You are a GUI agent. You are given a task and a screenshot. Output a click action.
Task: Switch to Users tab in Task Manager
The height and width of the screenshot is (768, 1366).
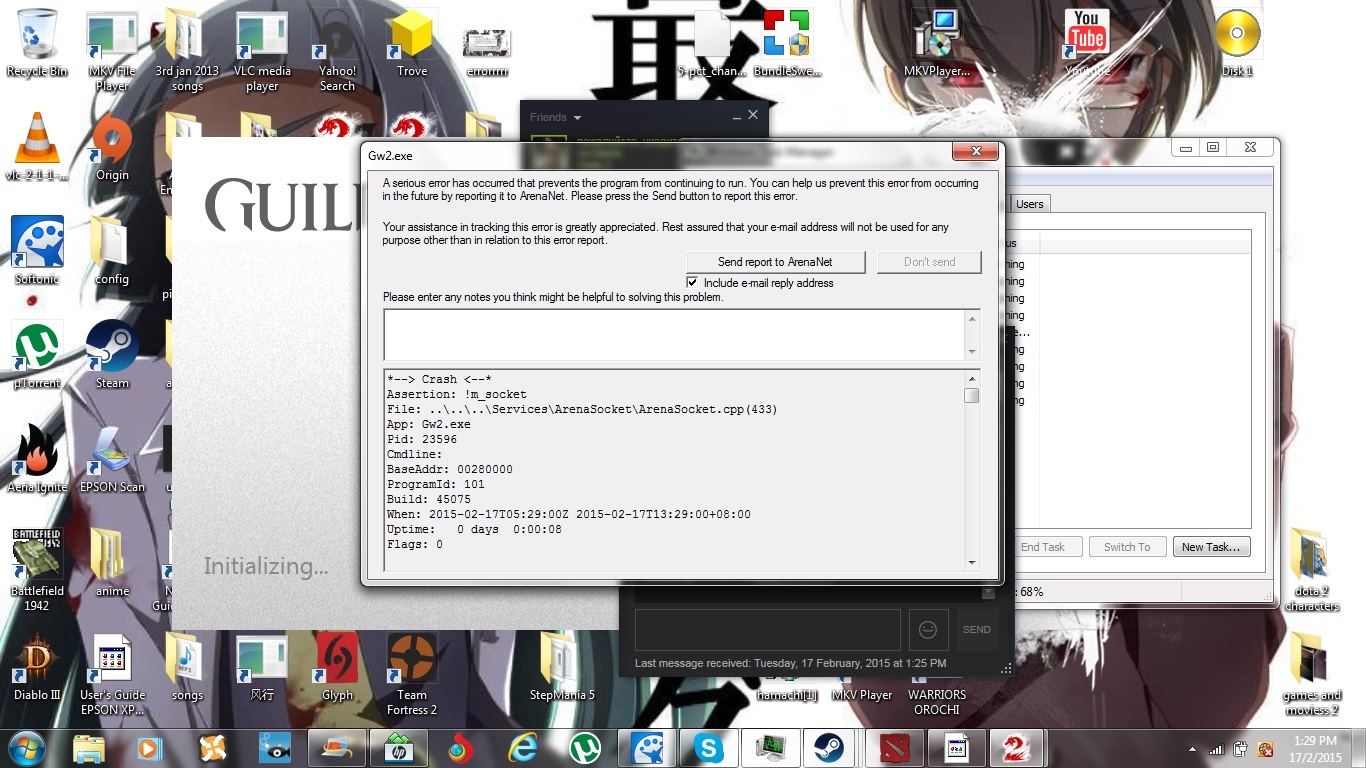coord(1029,204)
